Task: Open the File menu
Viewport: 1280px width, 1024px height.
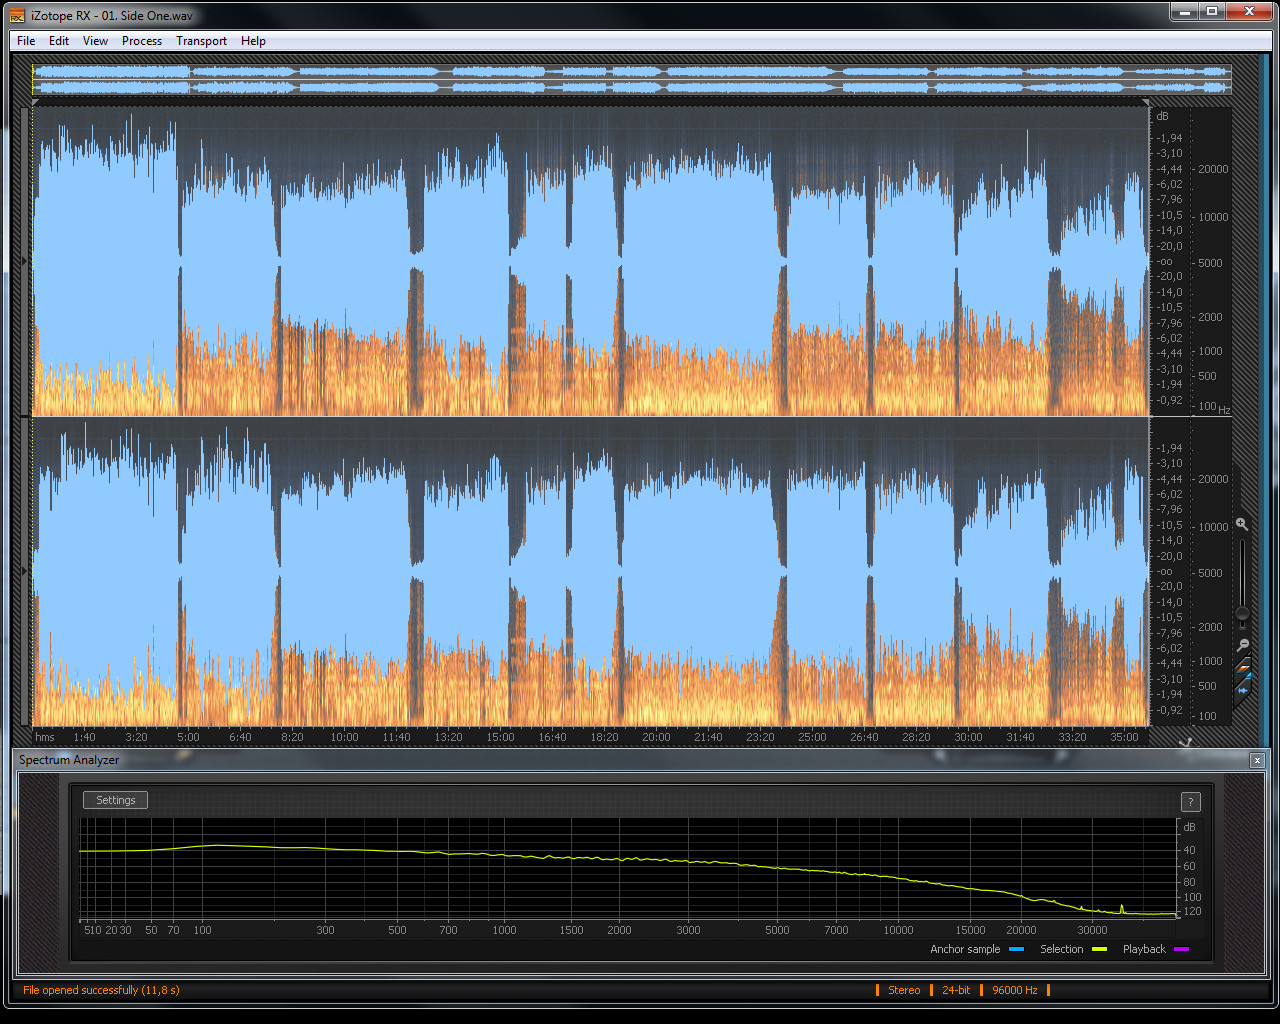Action: coord(26,41)
